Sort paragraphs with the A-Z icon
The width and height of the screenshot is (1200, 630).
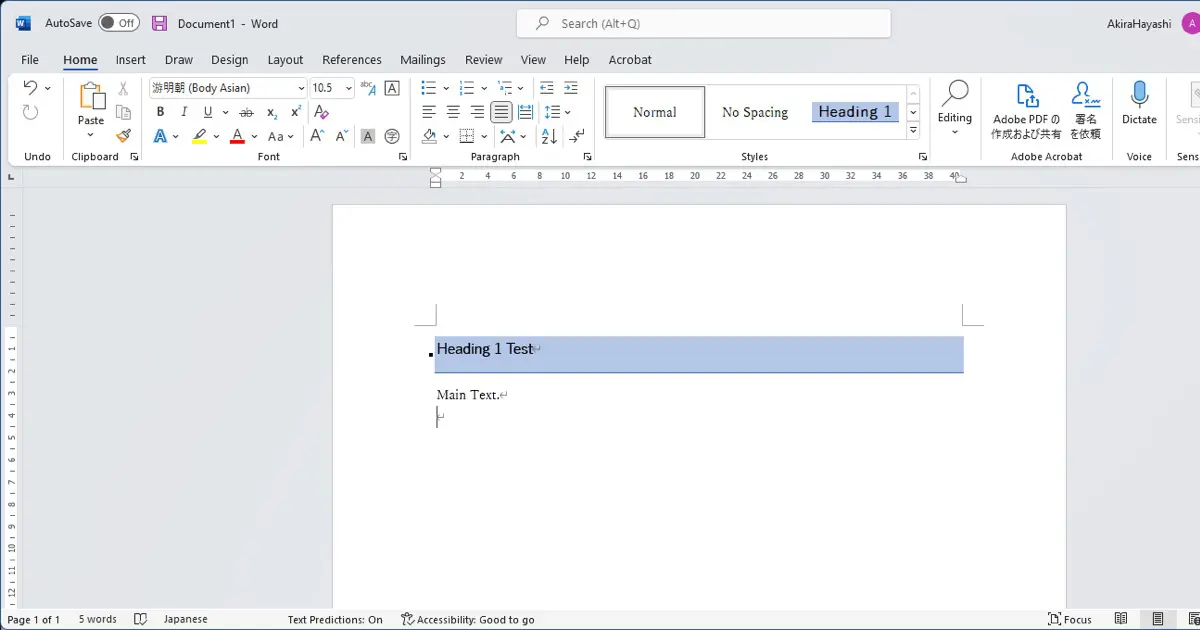click(x=549, y=136)
